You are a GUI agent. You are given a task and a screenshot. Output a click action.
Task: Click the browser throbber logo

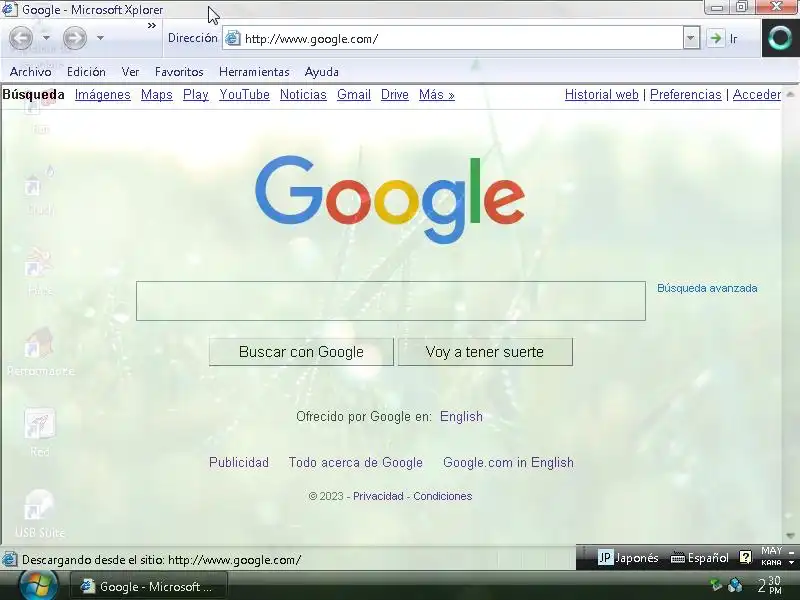(780, 38)
